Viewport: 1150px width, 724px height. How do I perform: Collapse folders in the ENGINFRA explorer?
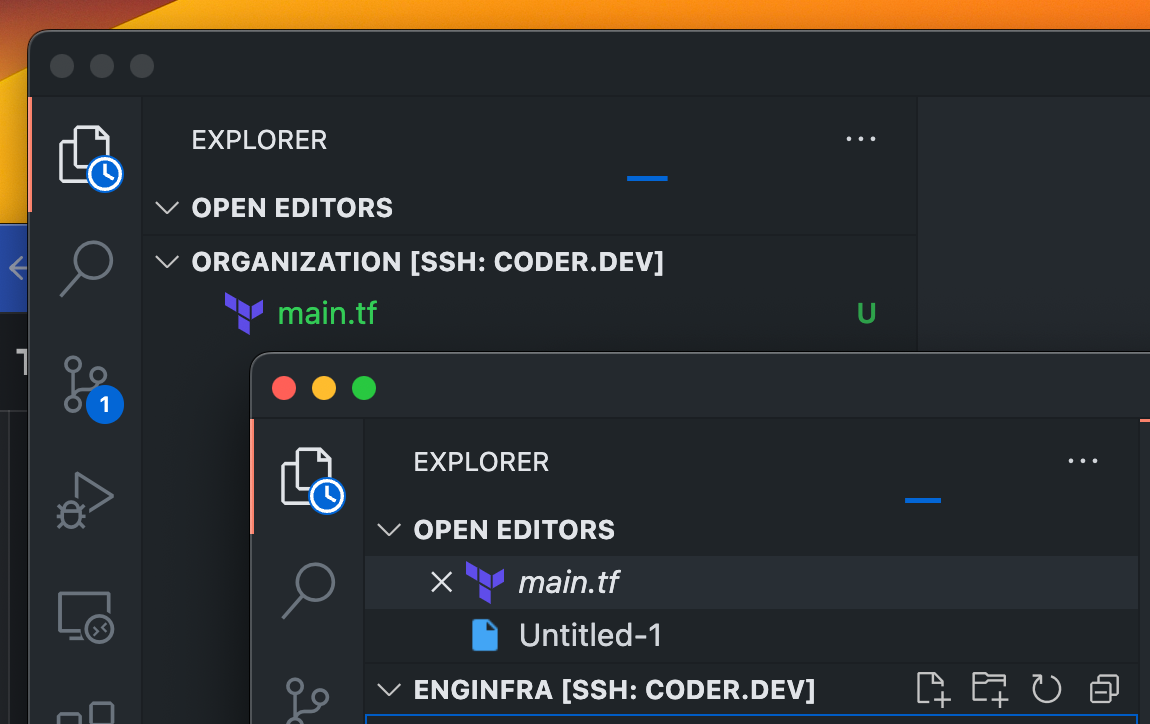pos(1103,688)
